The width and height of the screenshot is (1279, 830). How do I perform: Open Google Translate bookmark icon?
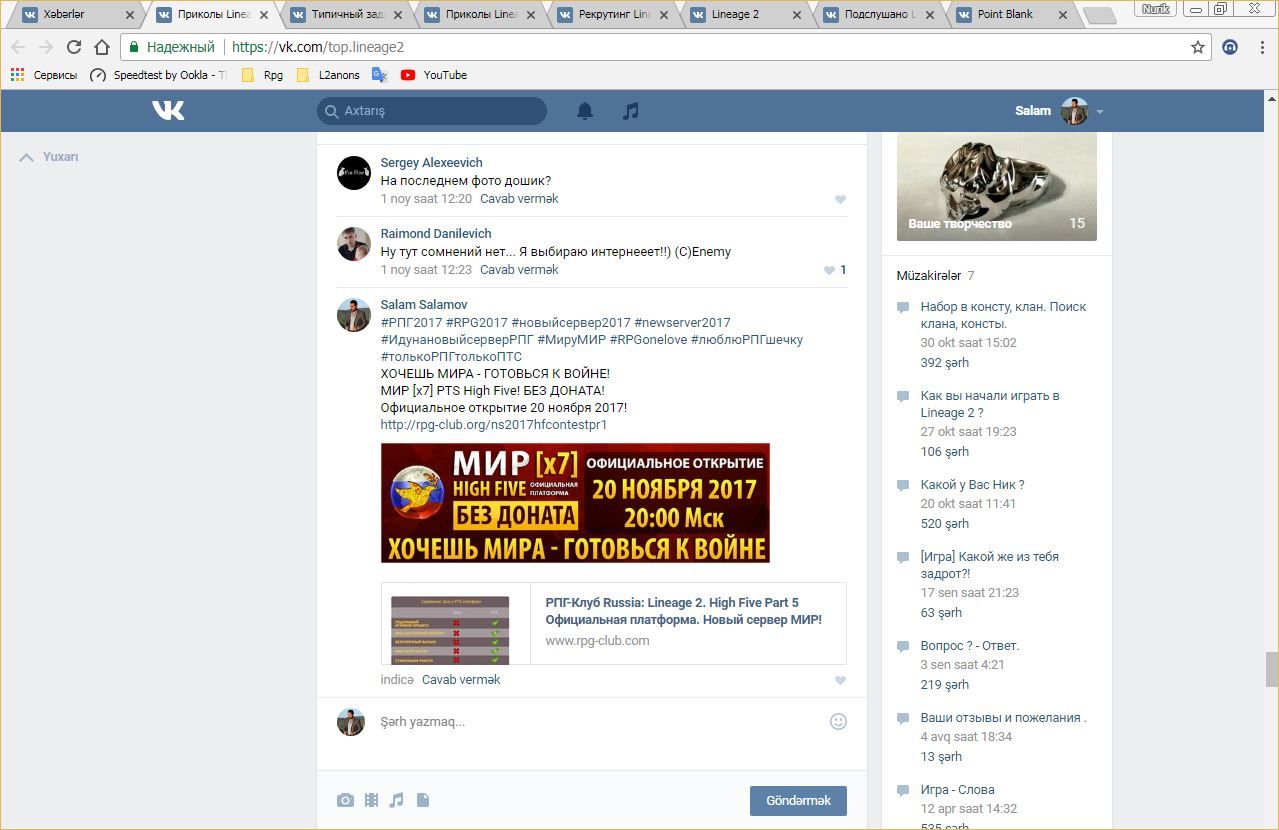pyautogui.click(x=379, y=75)
